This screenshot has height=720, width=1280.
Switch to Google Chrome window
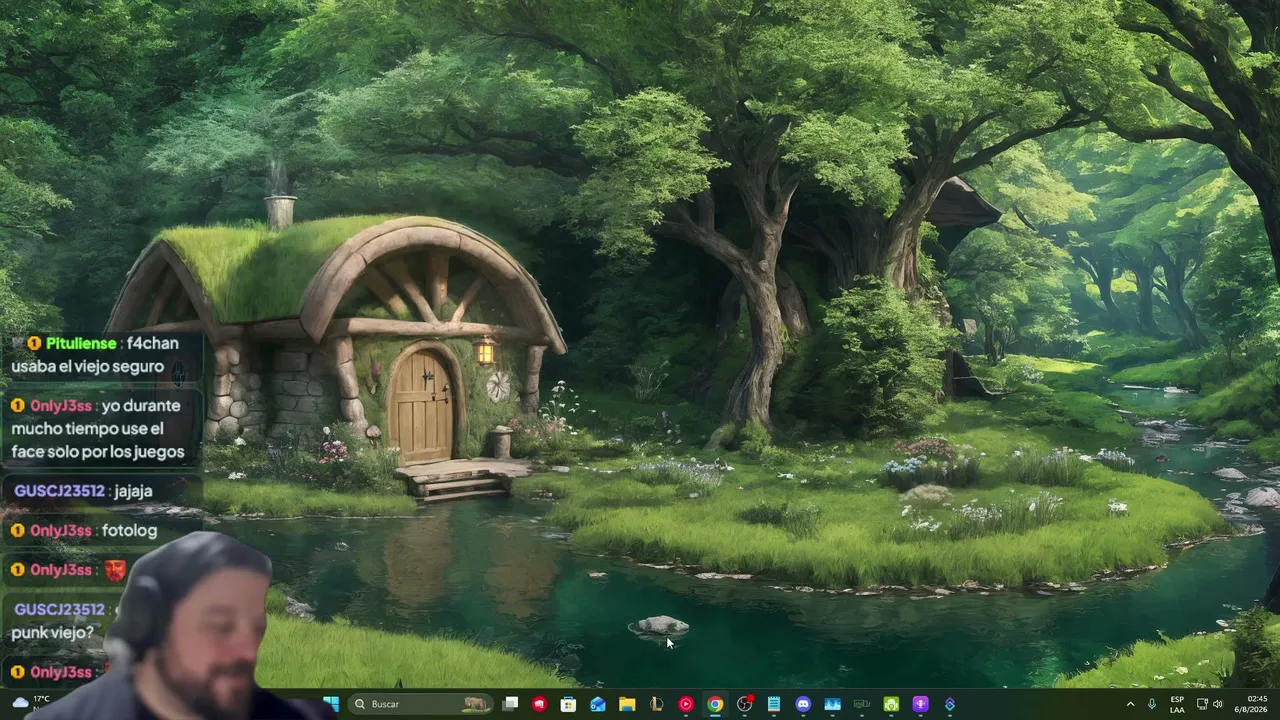pos(715,704)
